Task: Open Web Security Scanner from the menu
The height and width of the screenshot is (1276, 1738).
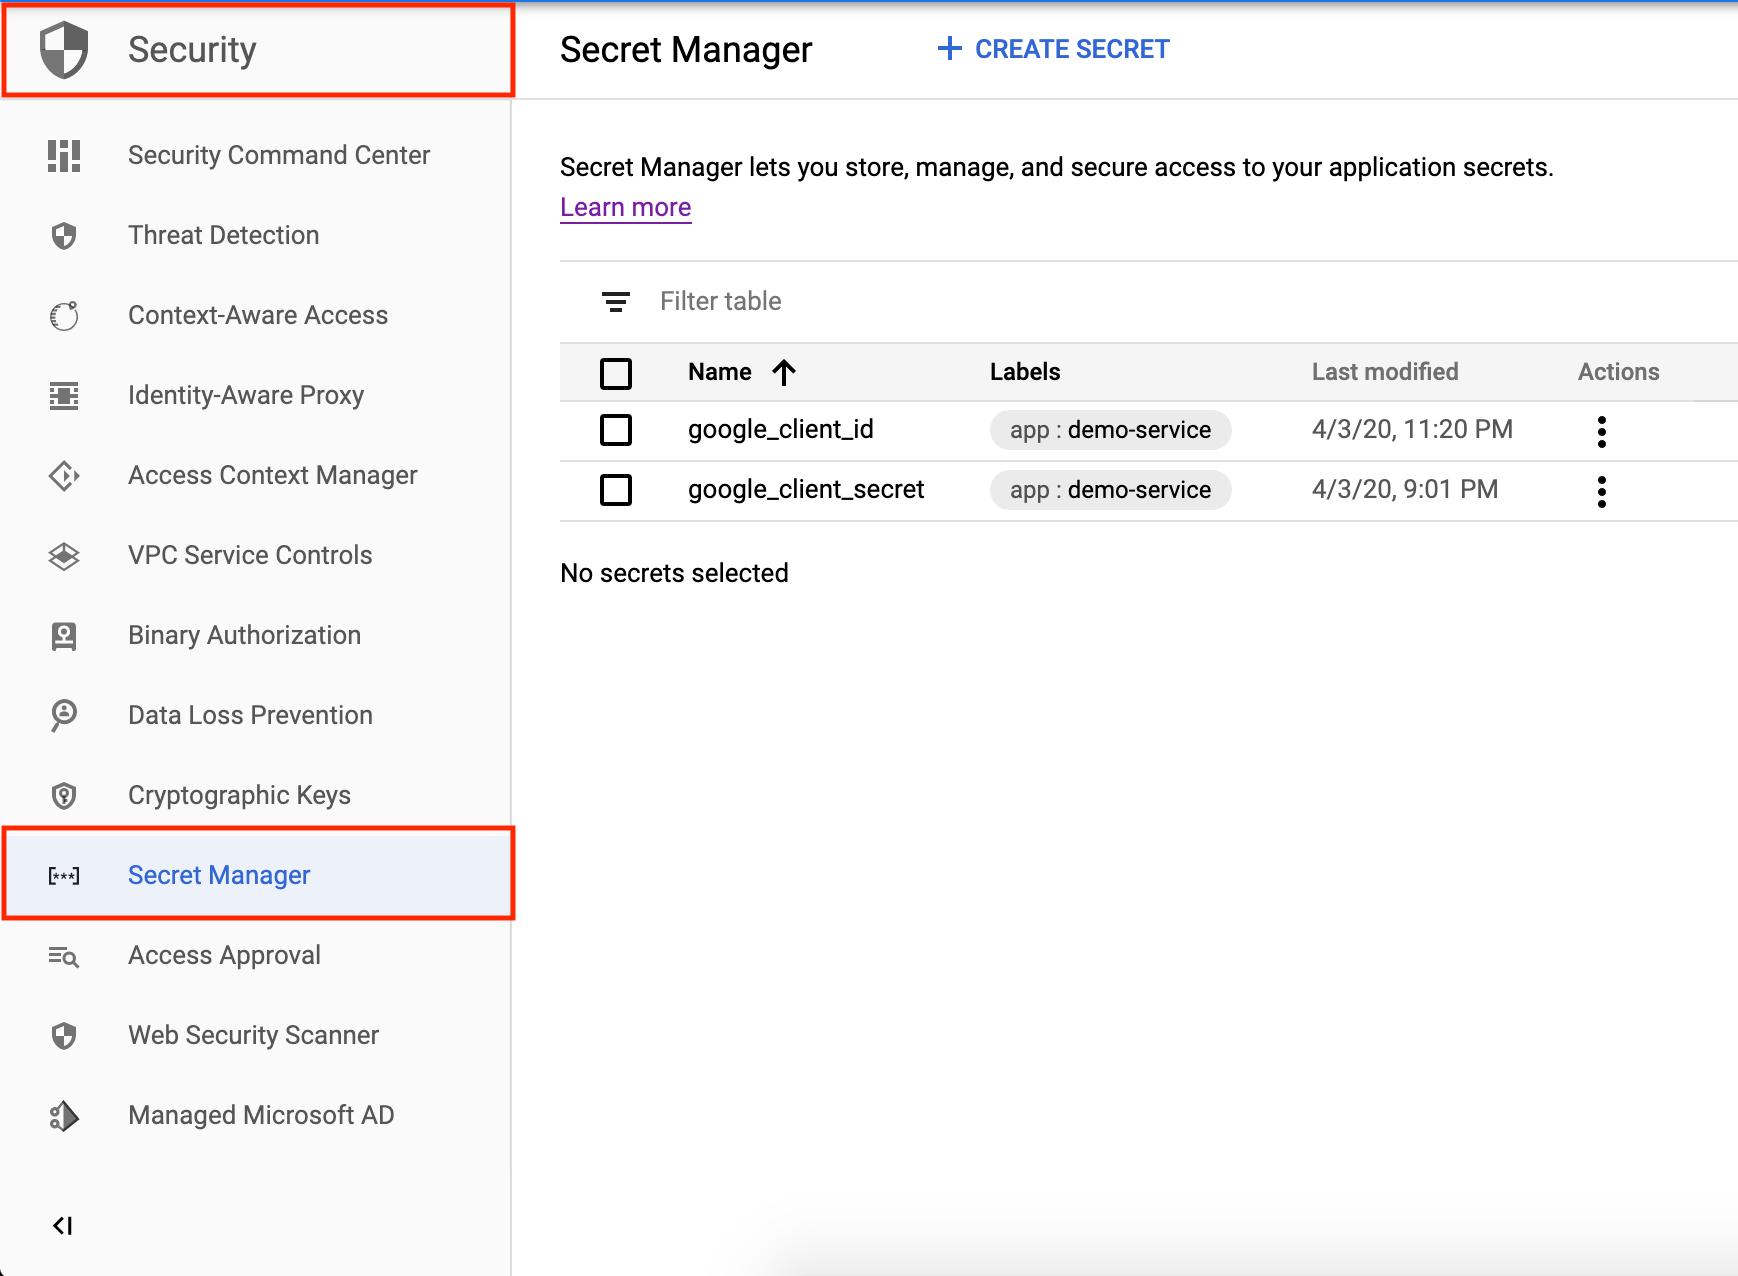Action: pos(252,1035)
